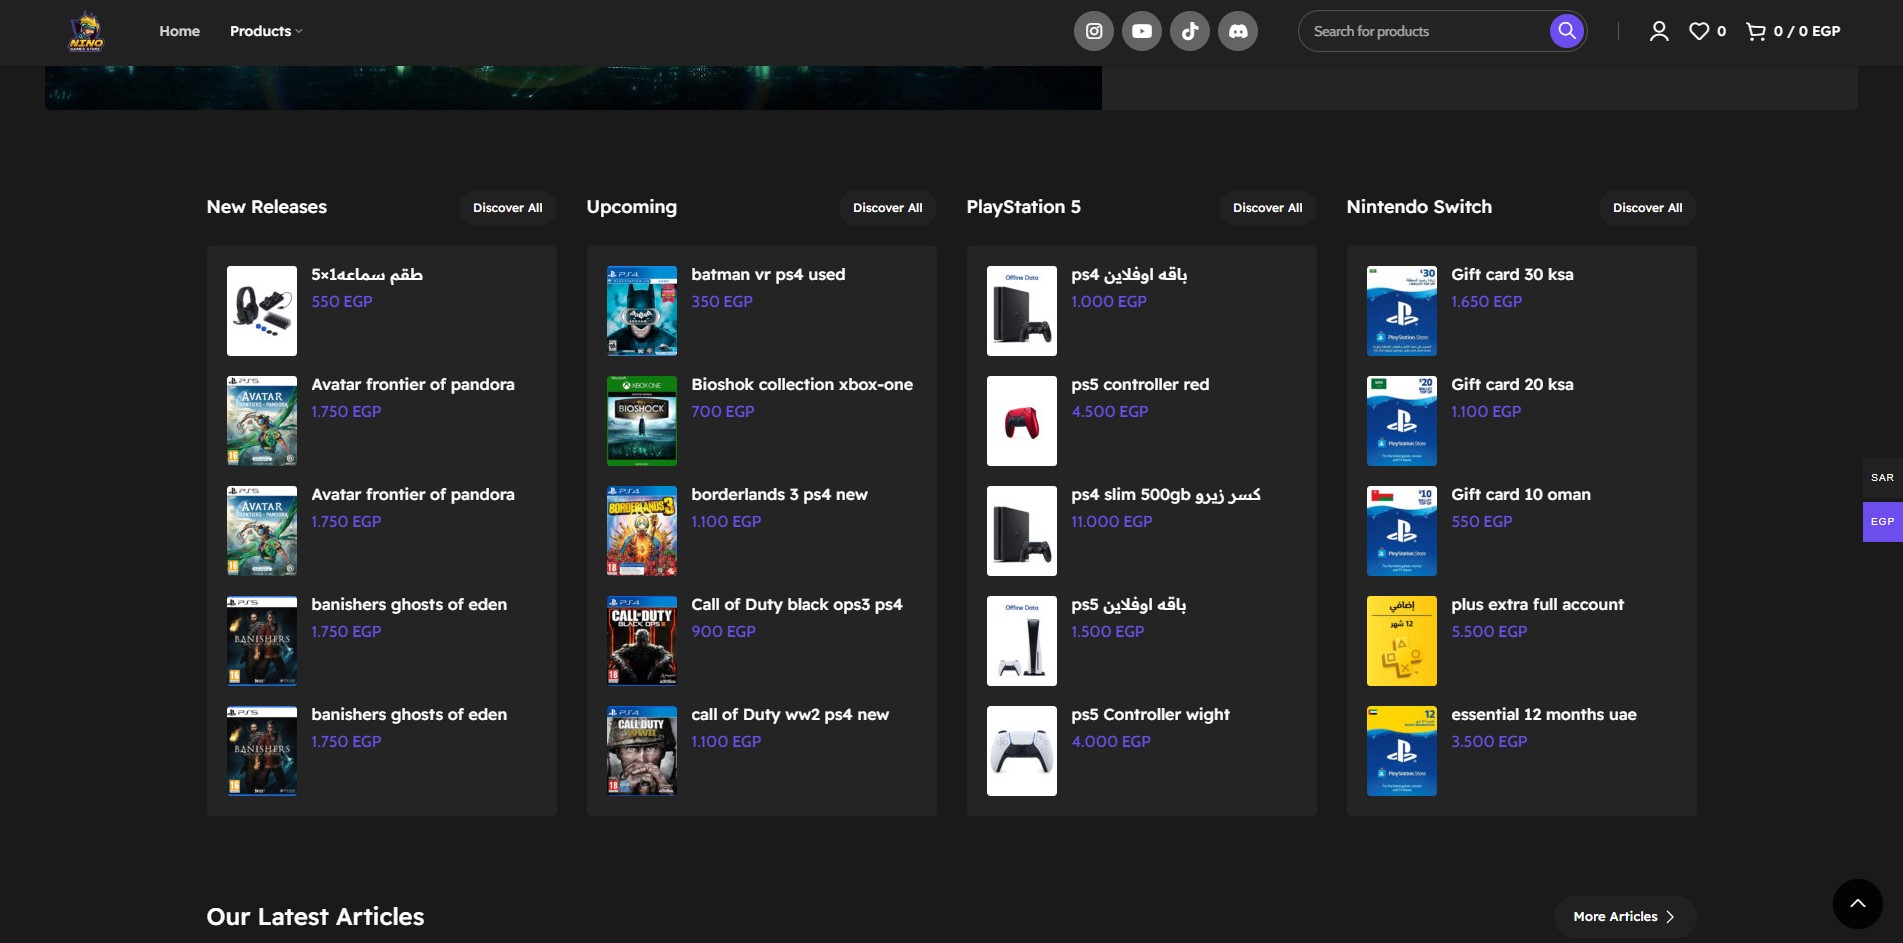The width and height of the screenshot is (1903, 943).
Task: Open batman vr ps4 used thumbnail
Action: point(642,311)
